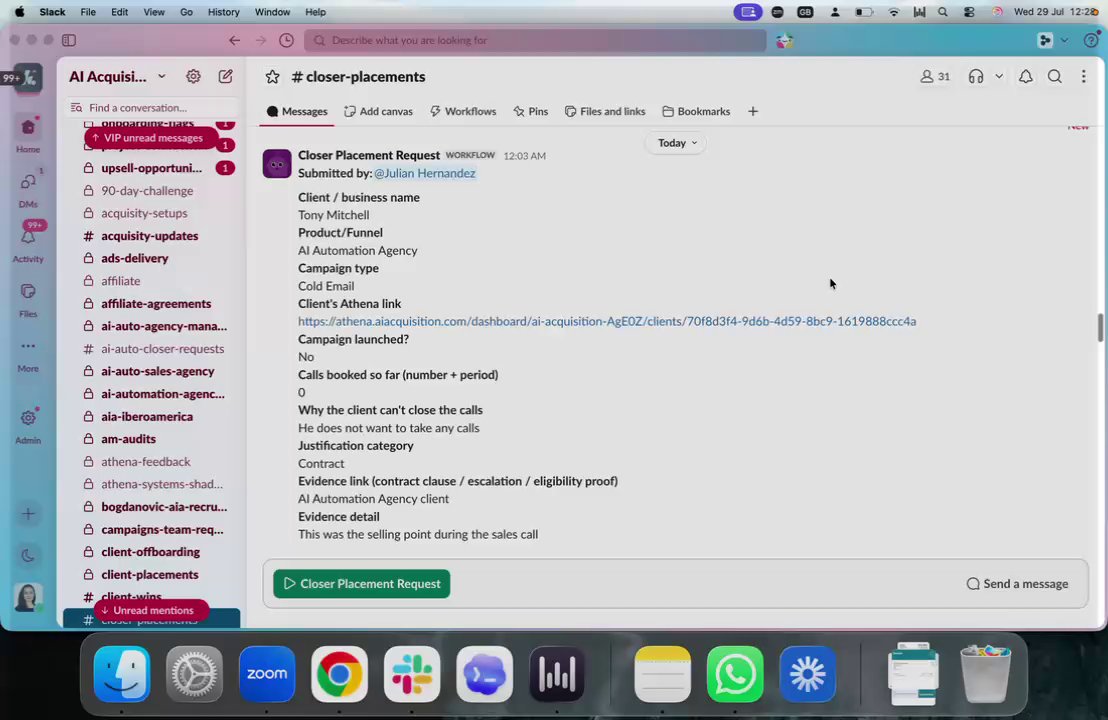
Task: Star the closer-placements channel
Action: pyautogui.click(x=272, y=76)
